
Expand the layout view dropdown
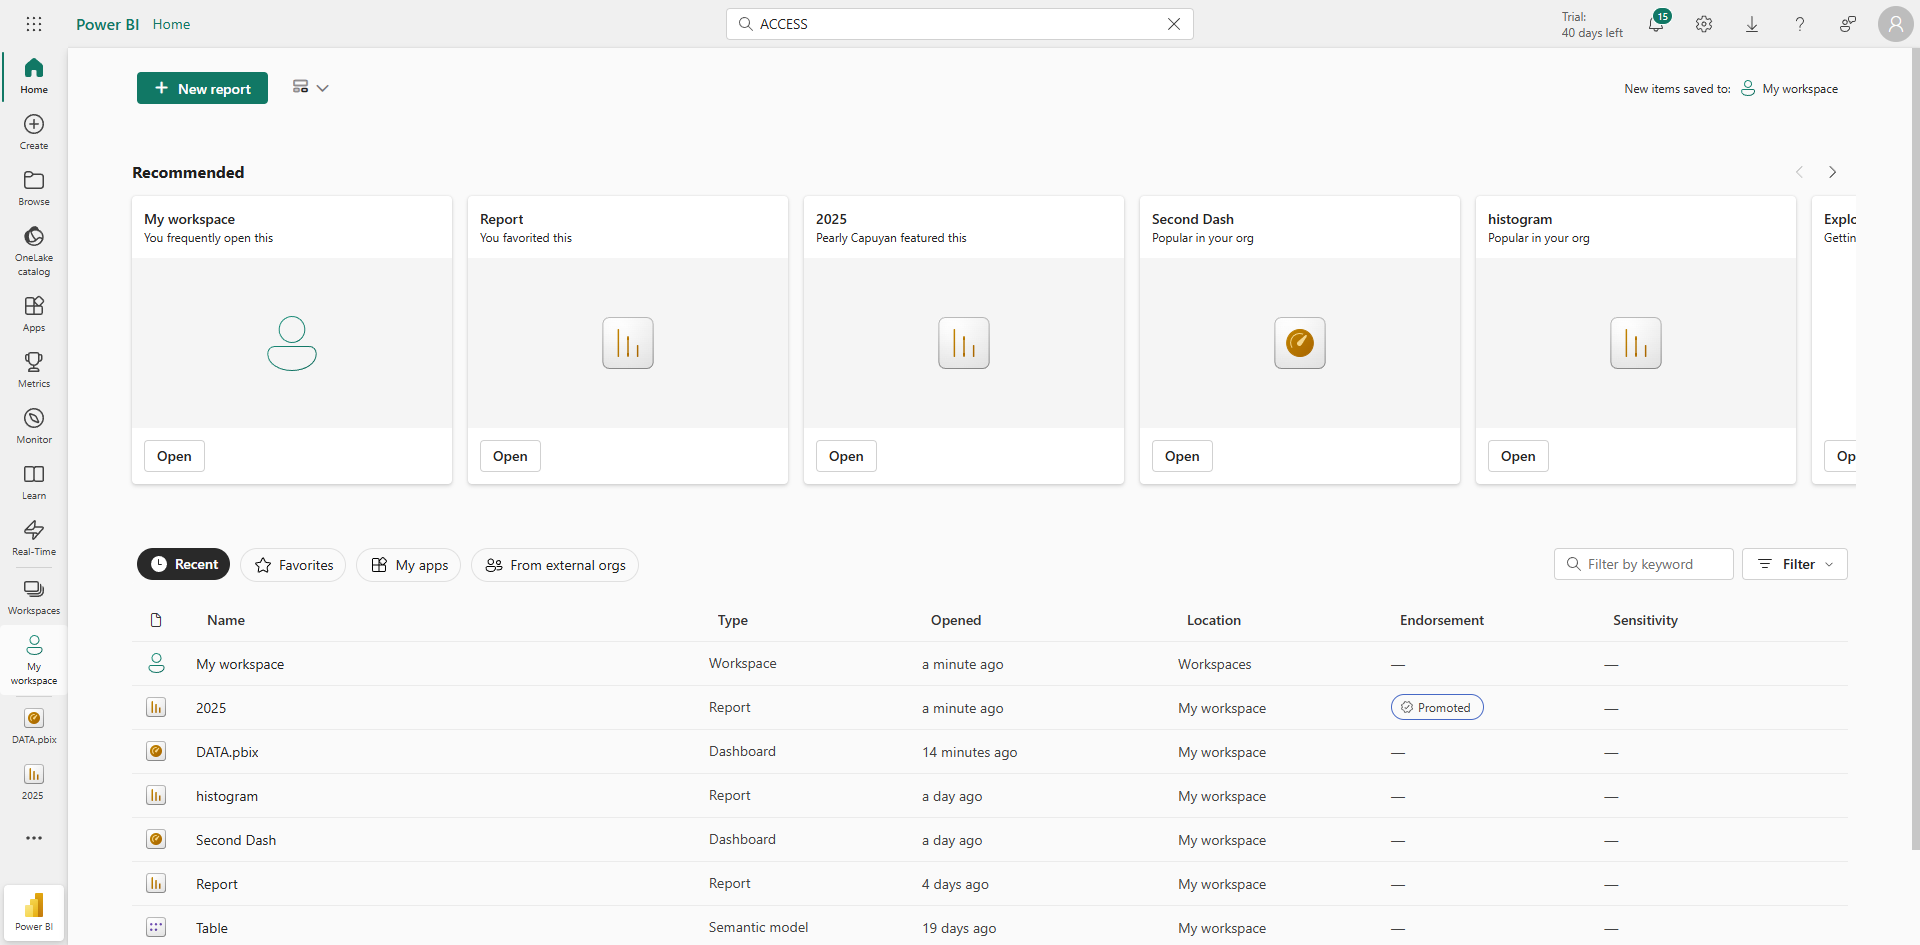(310, 88)
